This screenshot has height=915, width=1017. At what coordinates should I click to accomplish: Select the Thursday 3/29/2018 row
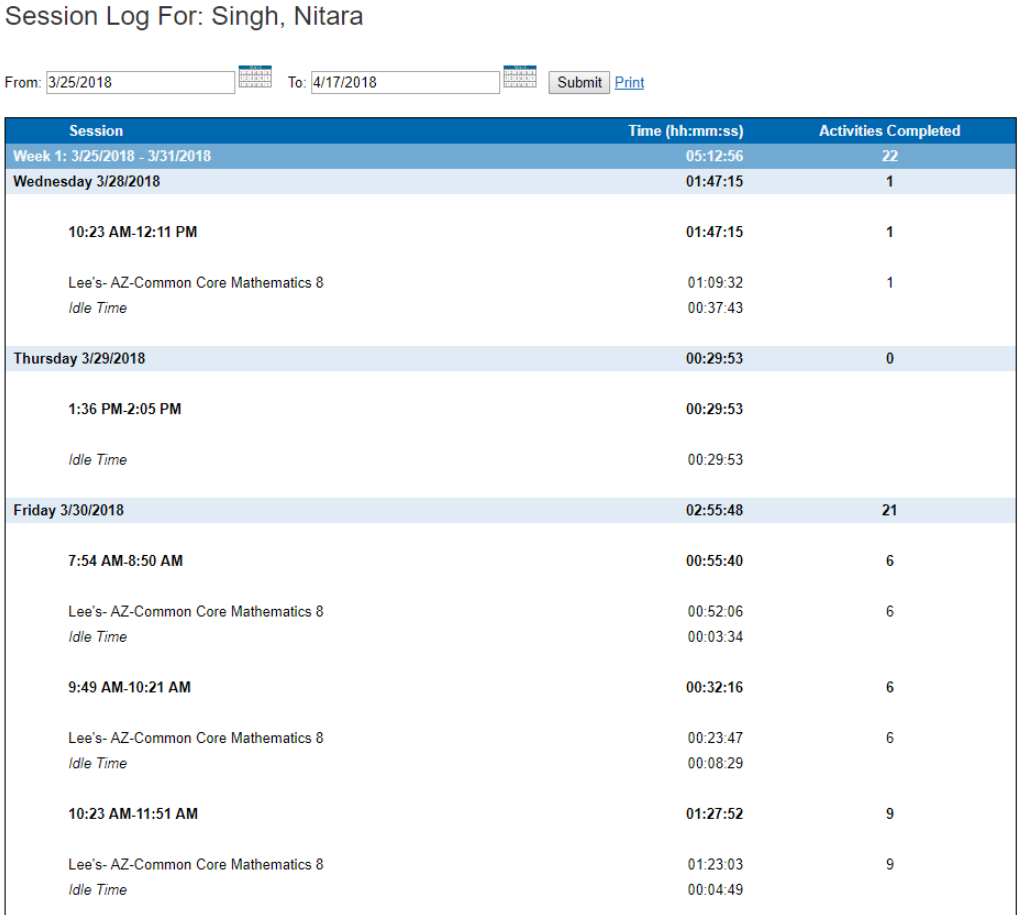click(x=510, y=358)
